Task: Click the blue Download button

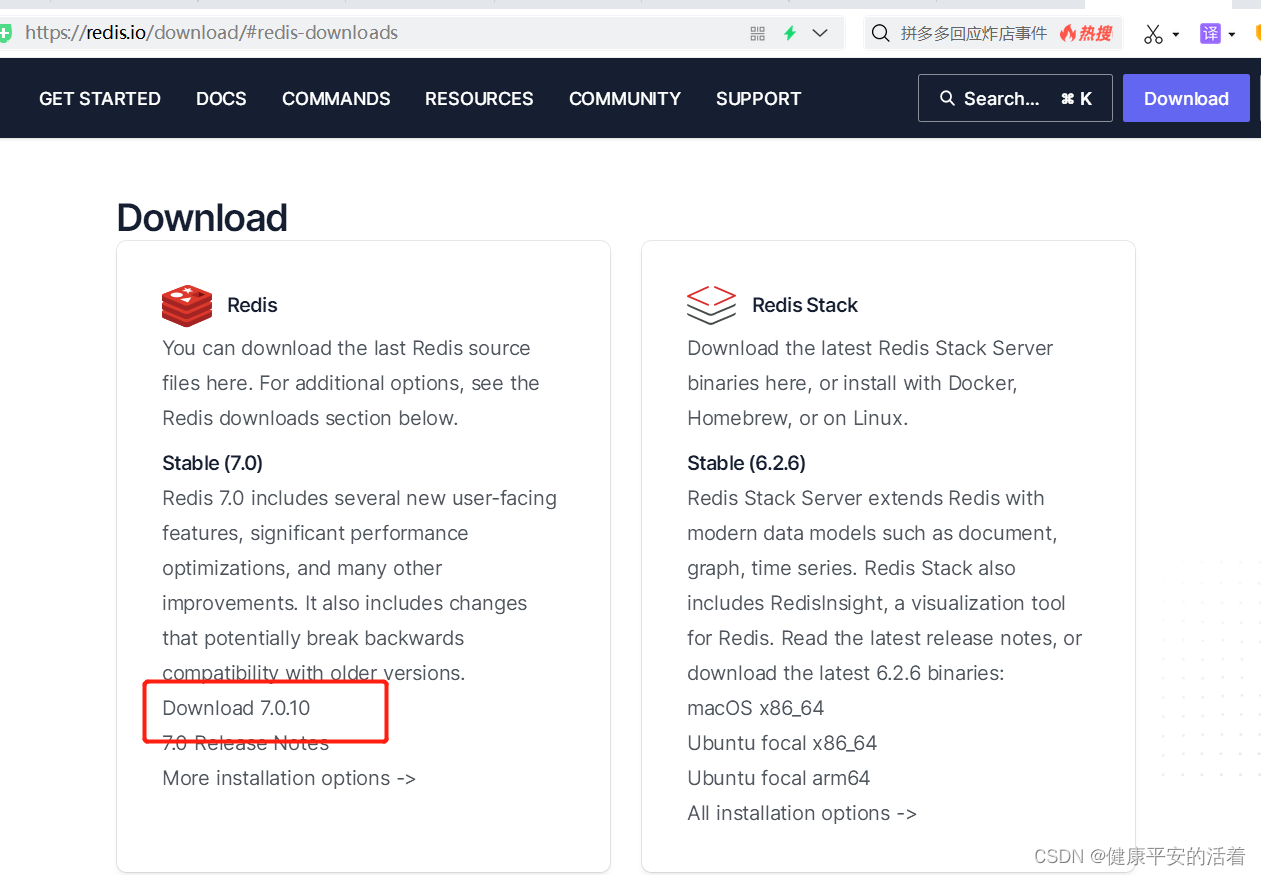Action: coord(1186,98)
